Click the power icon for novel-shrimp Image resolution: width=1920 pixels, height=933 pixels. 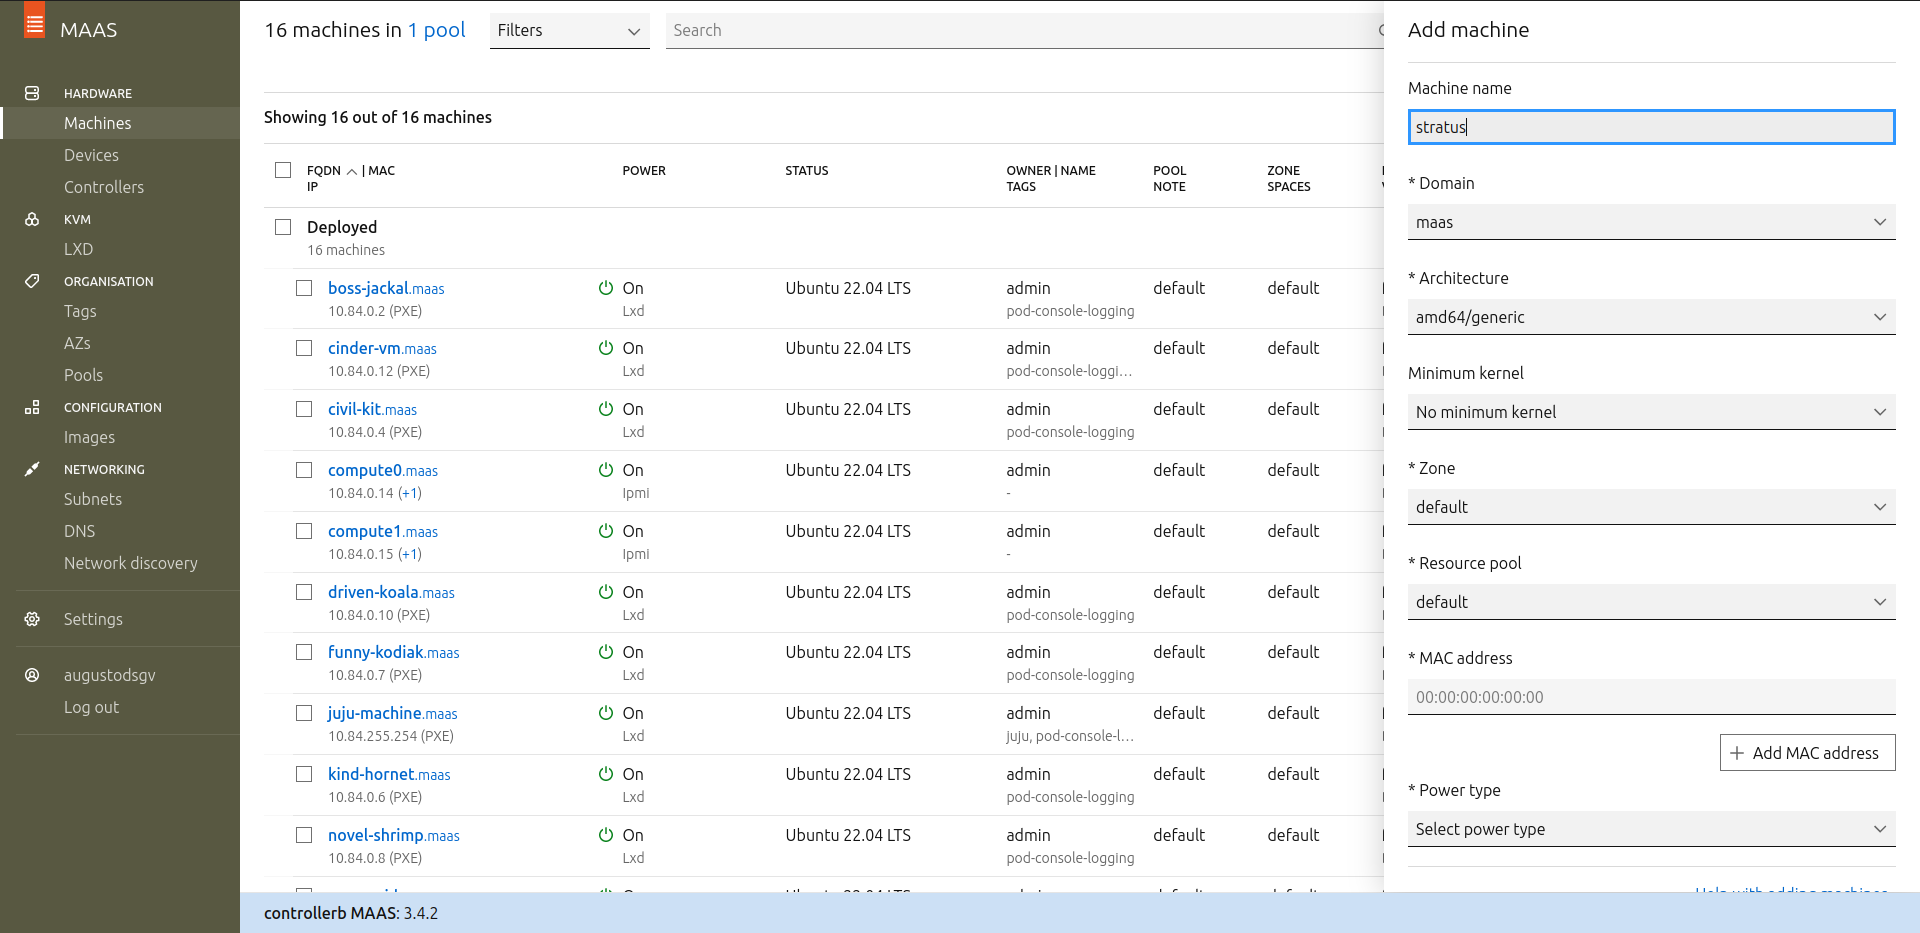click(606, 835)
